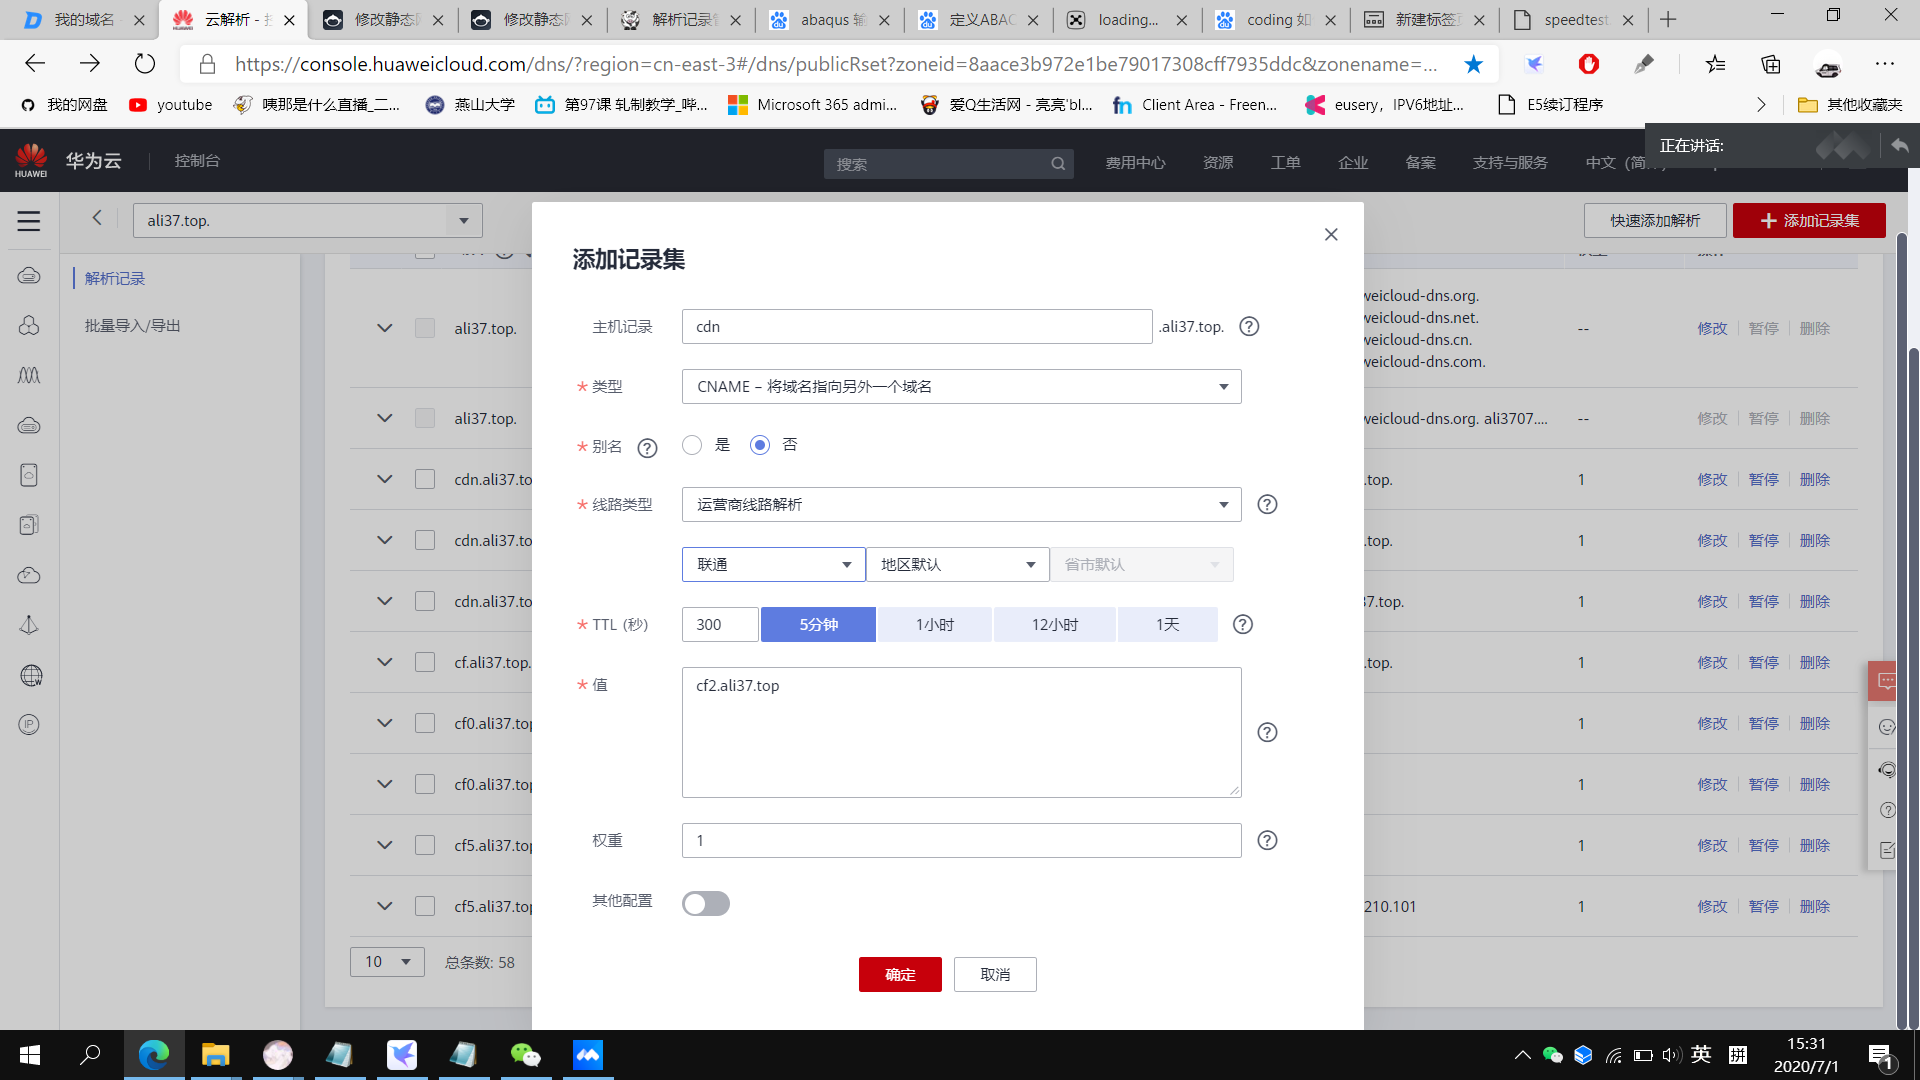Open the hamburger menu in the console sidebar
Image resolution: width=1920 pixels, height=1080 pixels.
(x=29, y=221)
